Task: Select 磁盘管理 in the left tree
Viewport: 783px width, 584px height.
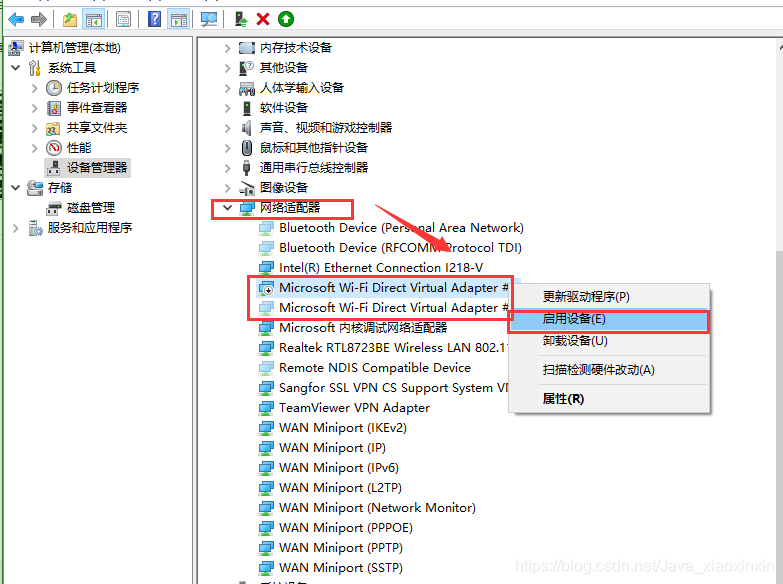Action: tap(91, 208)
